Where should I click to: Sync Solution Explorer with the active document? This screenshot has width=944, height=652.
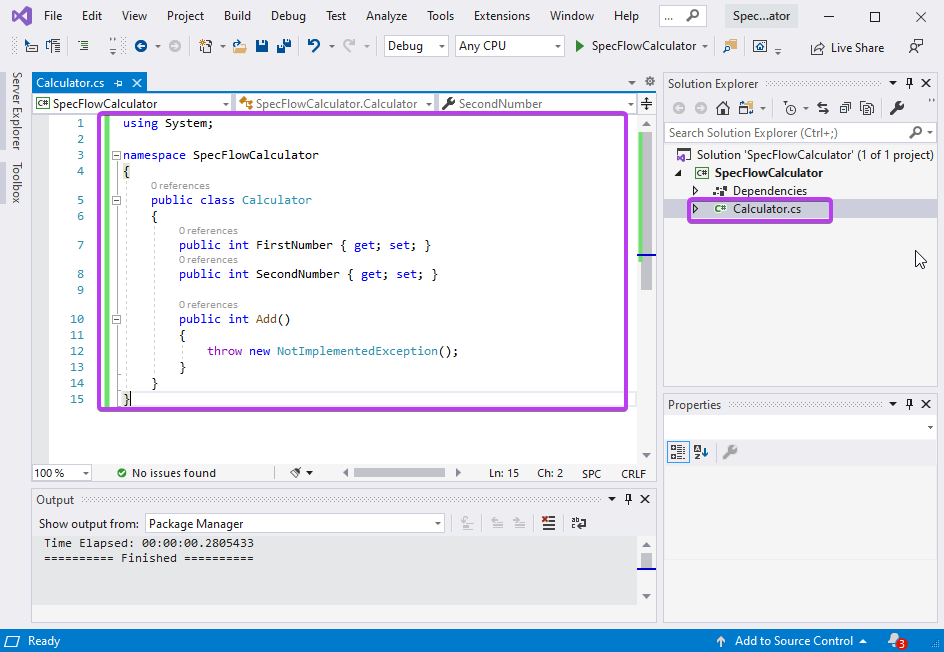click(x=823, y=108)
